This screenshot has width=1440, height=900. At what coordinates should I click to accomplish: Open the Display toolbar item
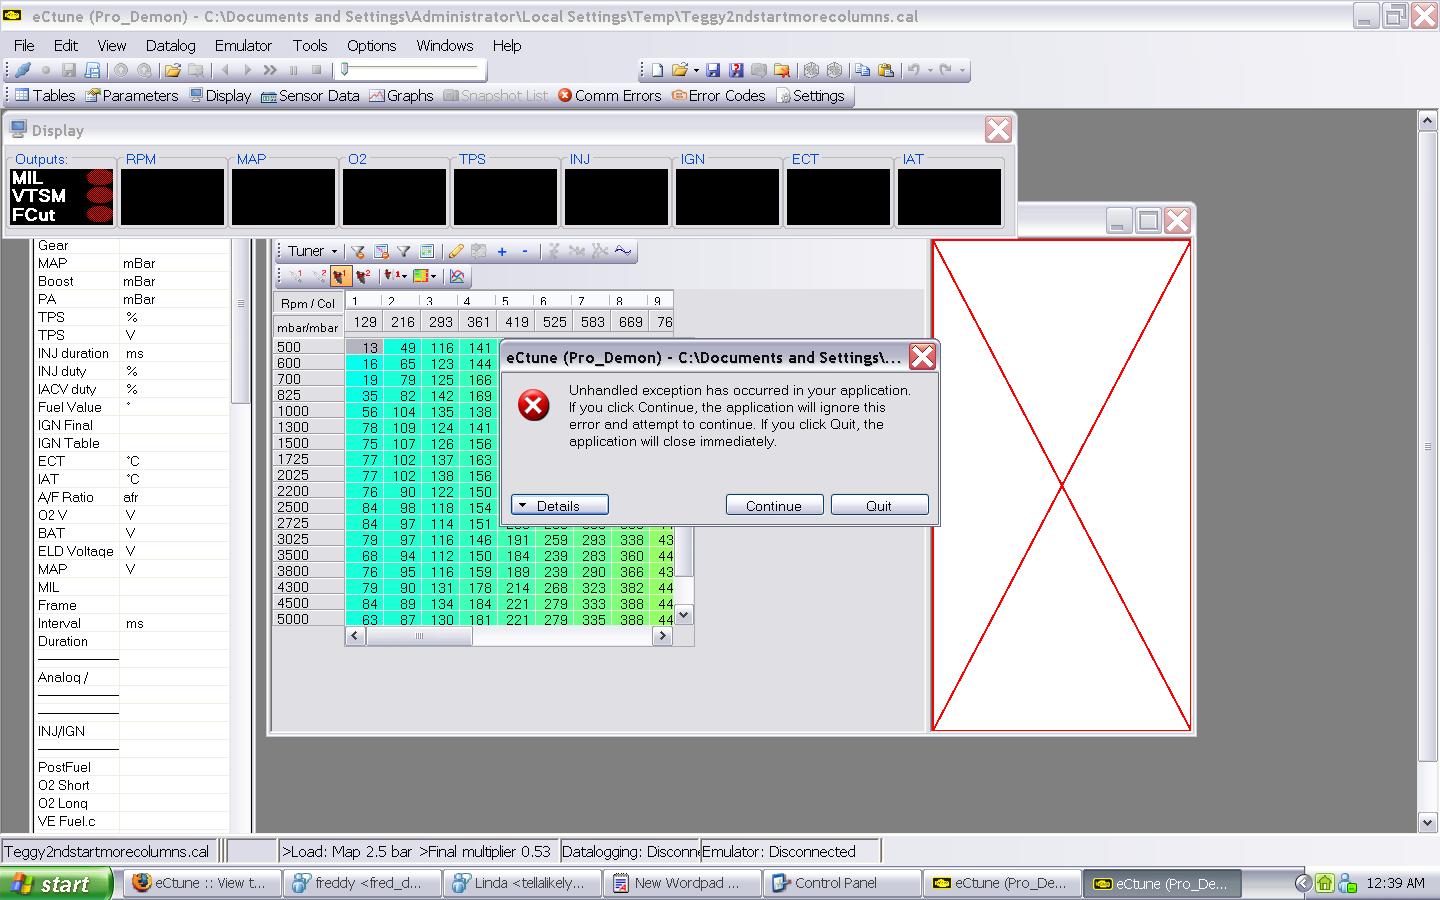click(219, 96)
